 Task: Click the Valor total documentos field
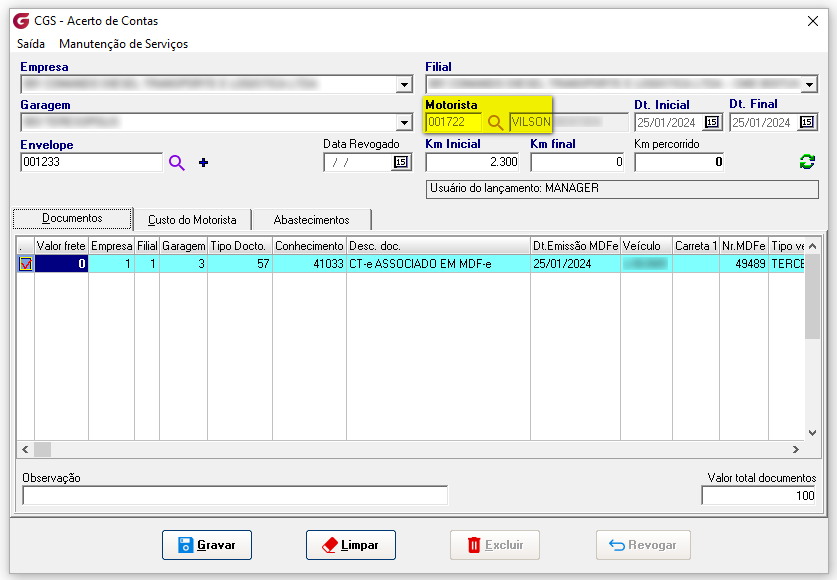(x=759, y=496)
